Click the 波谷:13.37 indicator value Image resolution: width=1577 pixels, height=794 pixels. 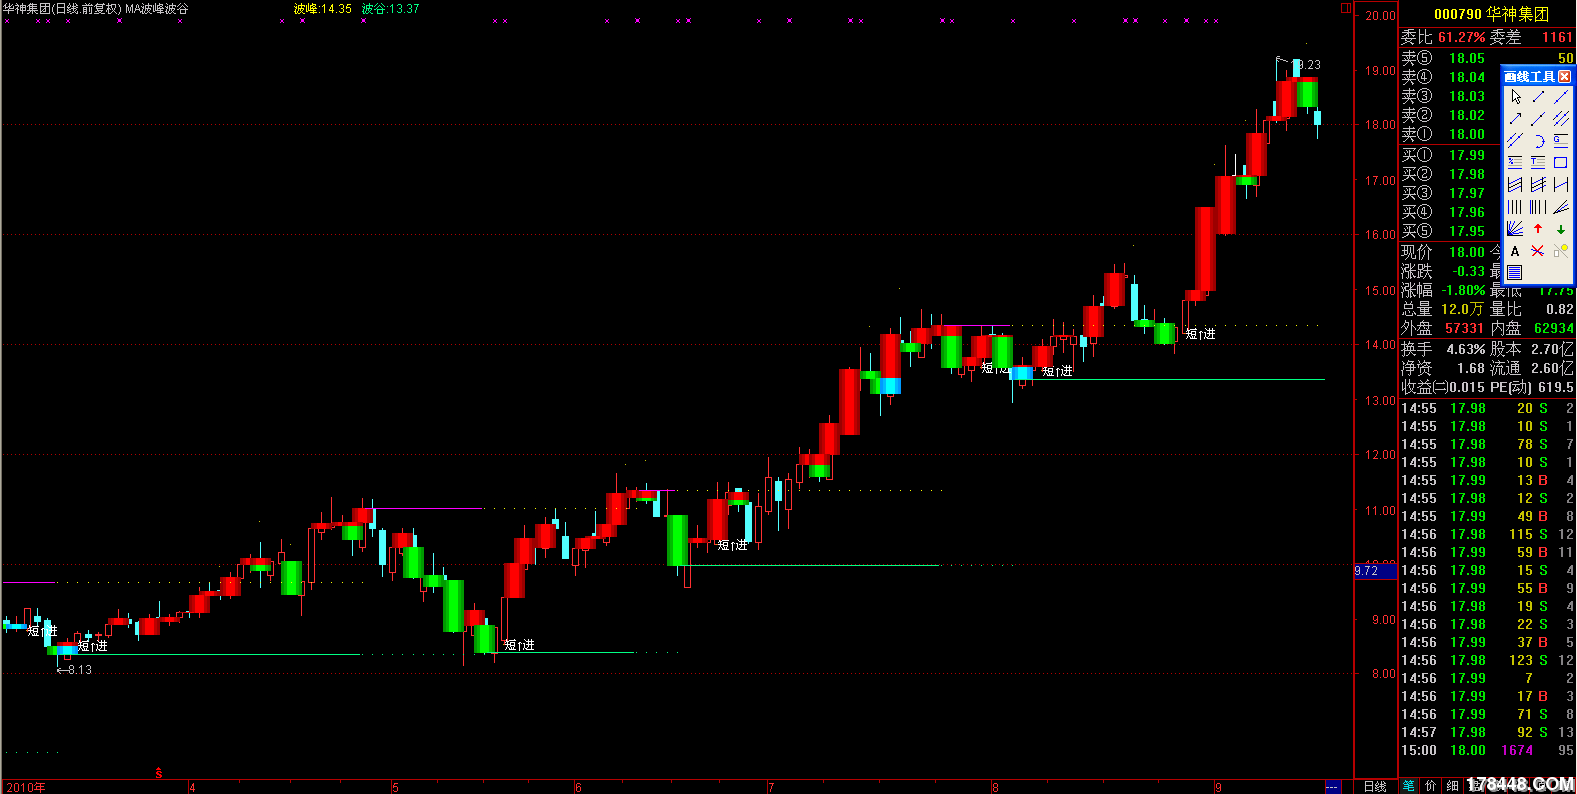pyautogui.click(x=390, y=9)
